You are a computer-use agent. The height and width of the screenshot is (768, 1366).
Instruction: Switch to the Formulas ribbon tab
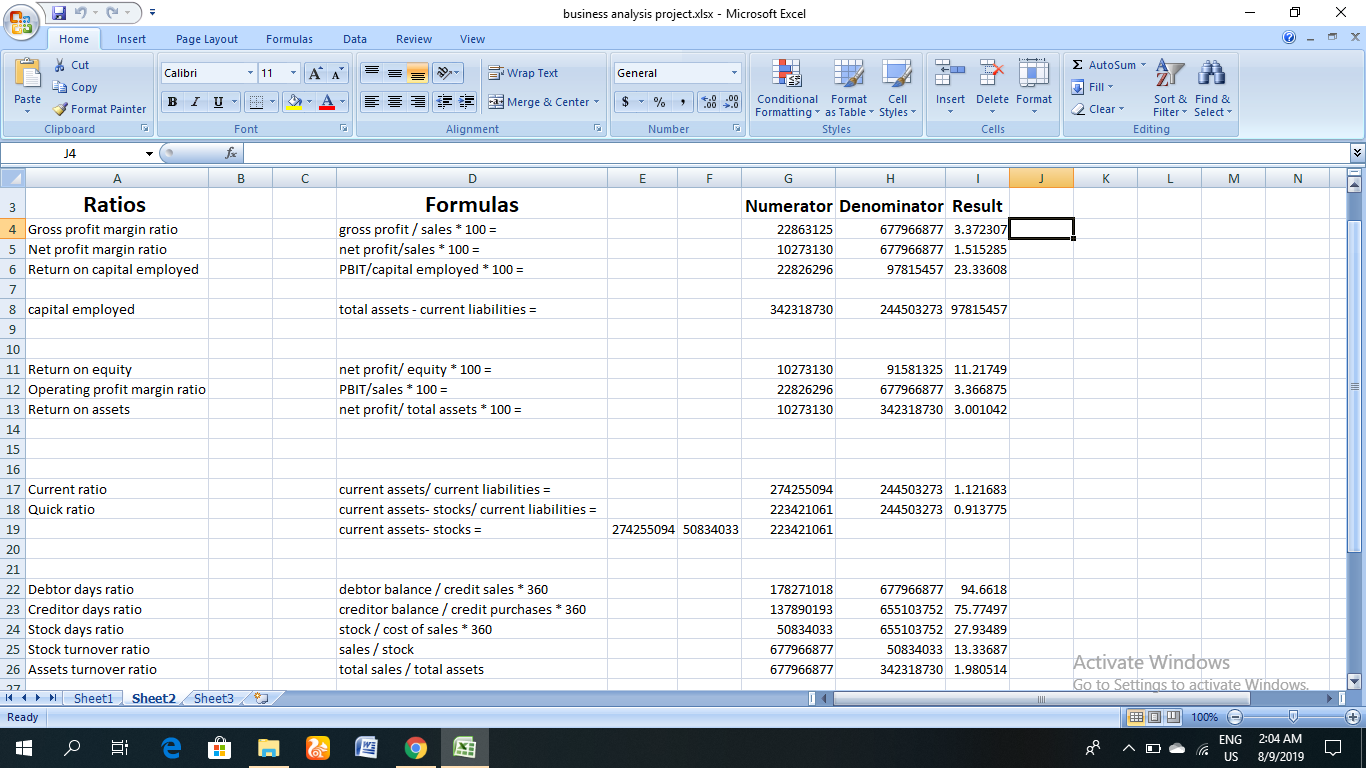(x=289, y=39)
